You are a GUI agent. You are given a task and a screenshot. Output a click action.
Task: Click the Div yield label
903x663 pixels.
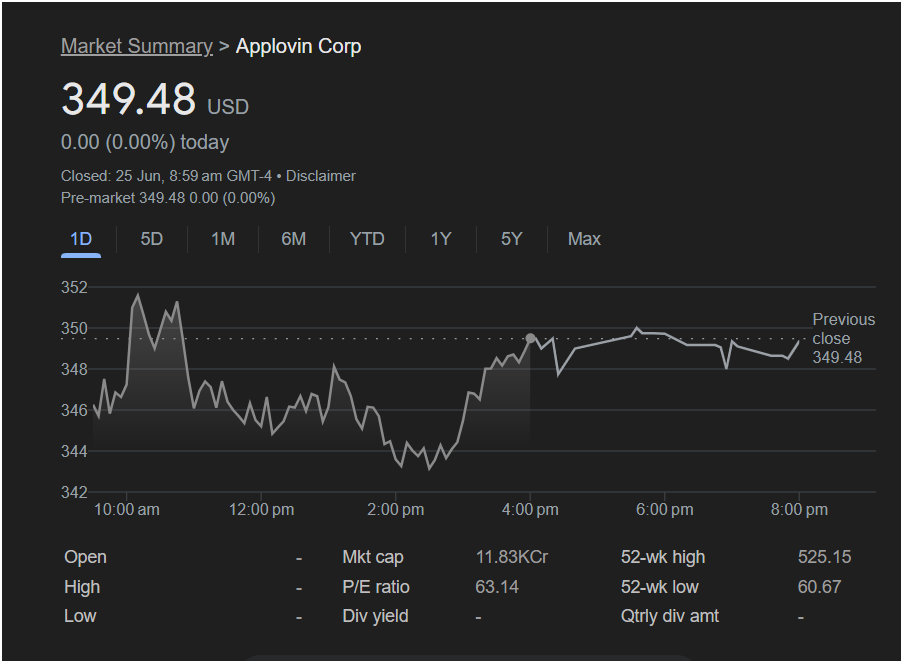click(x=375, y=616)
